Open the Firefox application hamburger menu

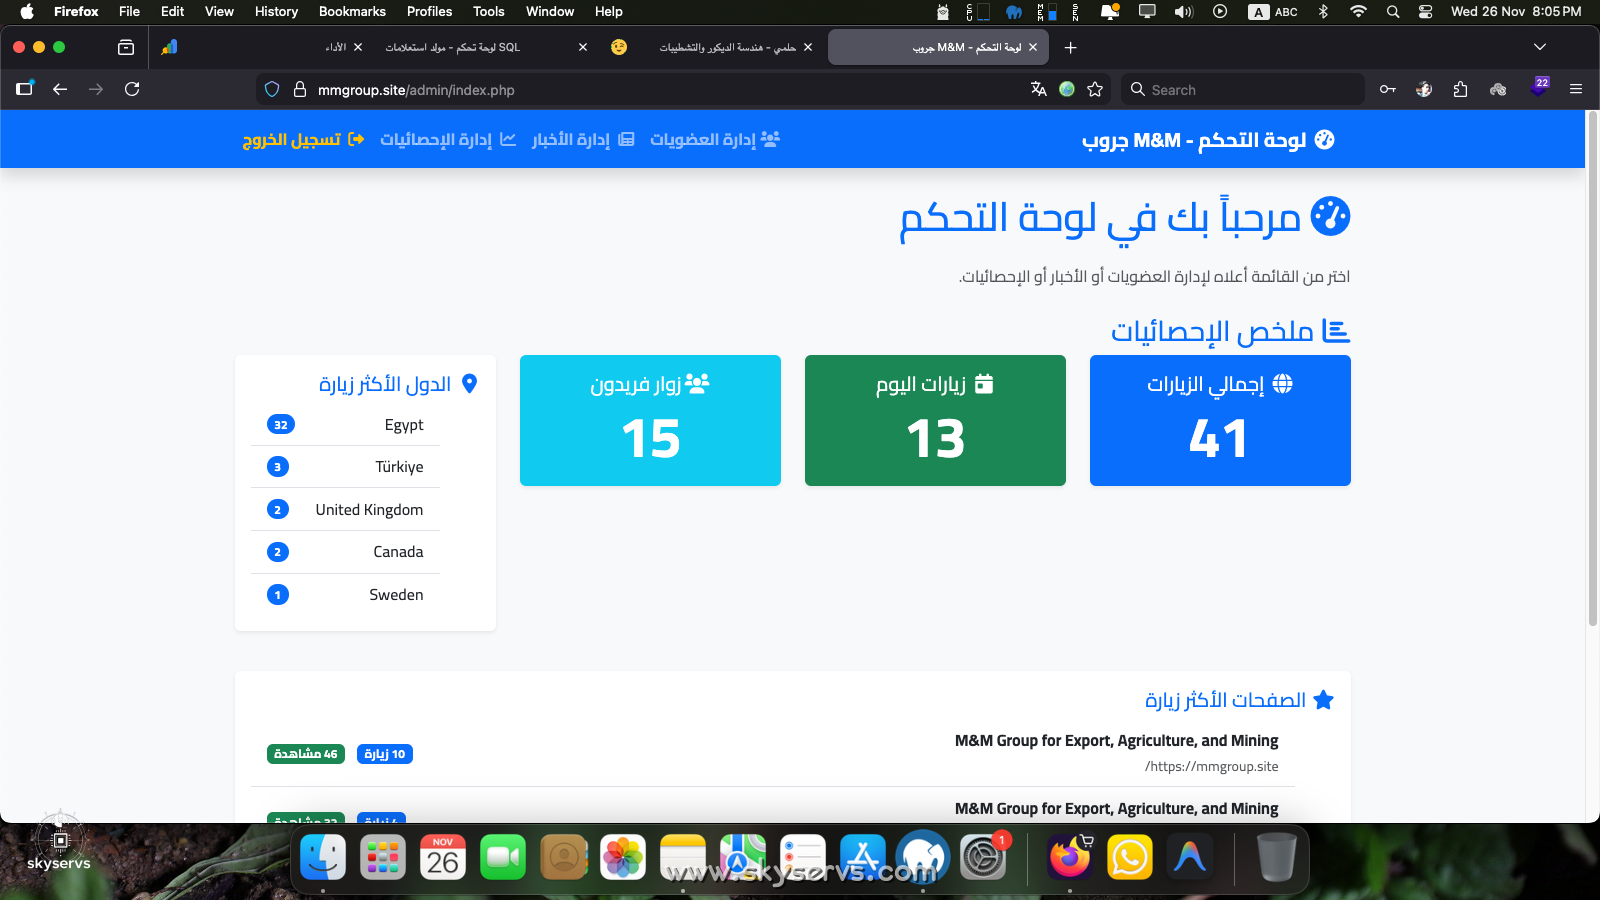tap(1576, 89)
